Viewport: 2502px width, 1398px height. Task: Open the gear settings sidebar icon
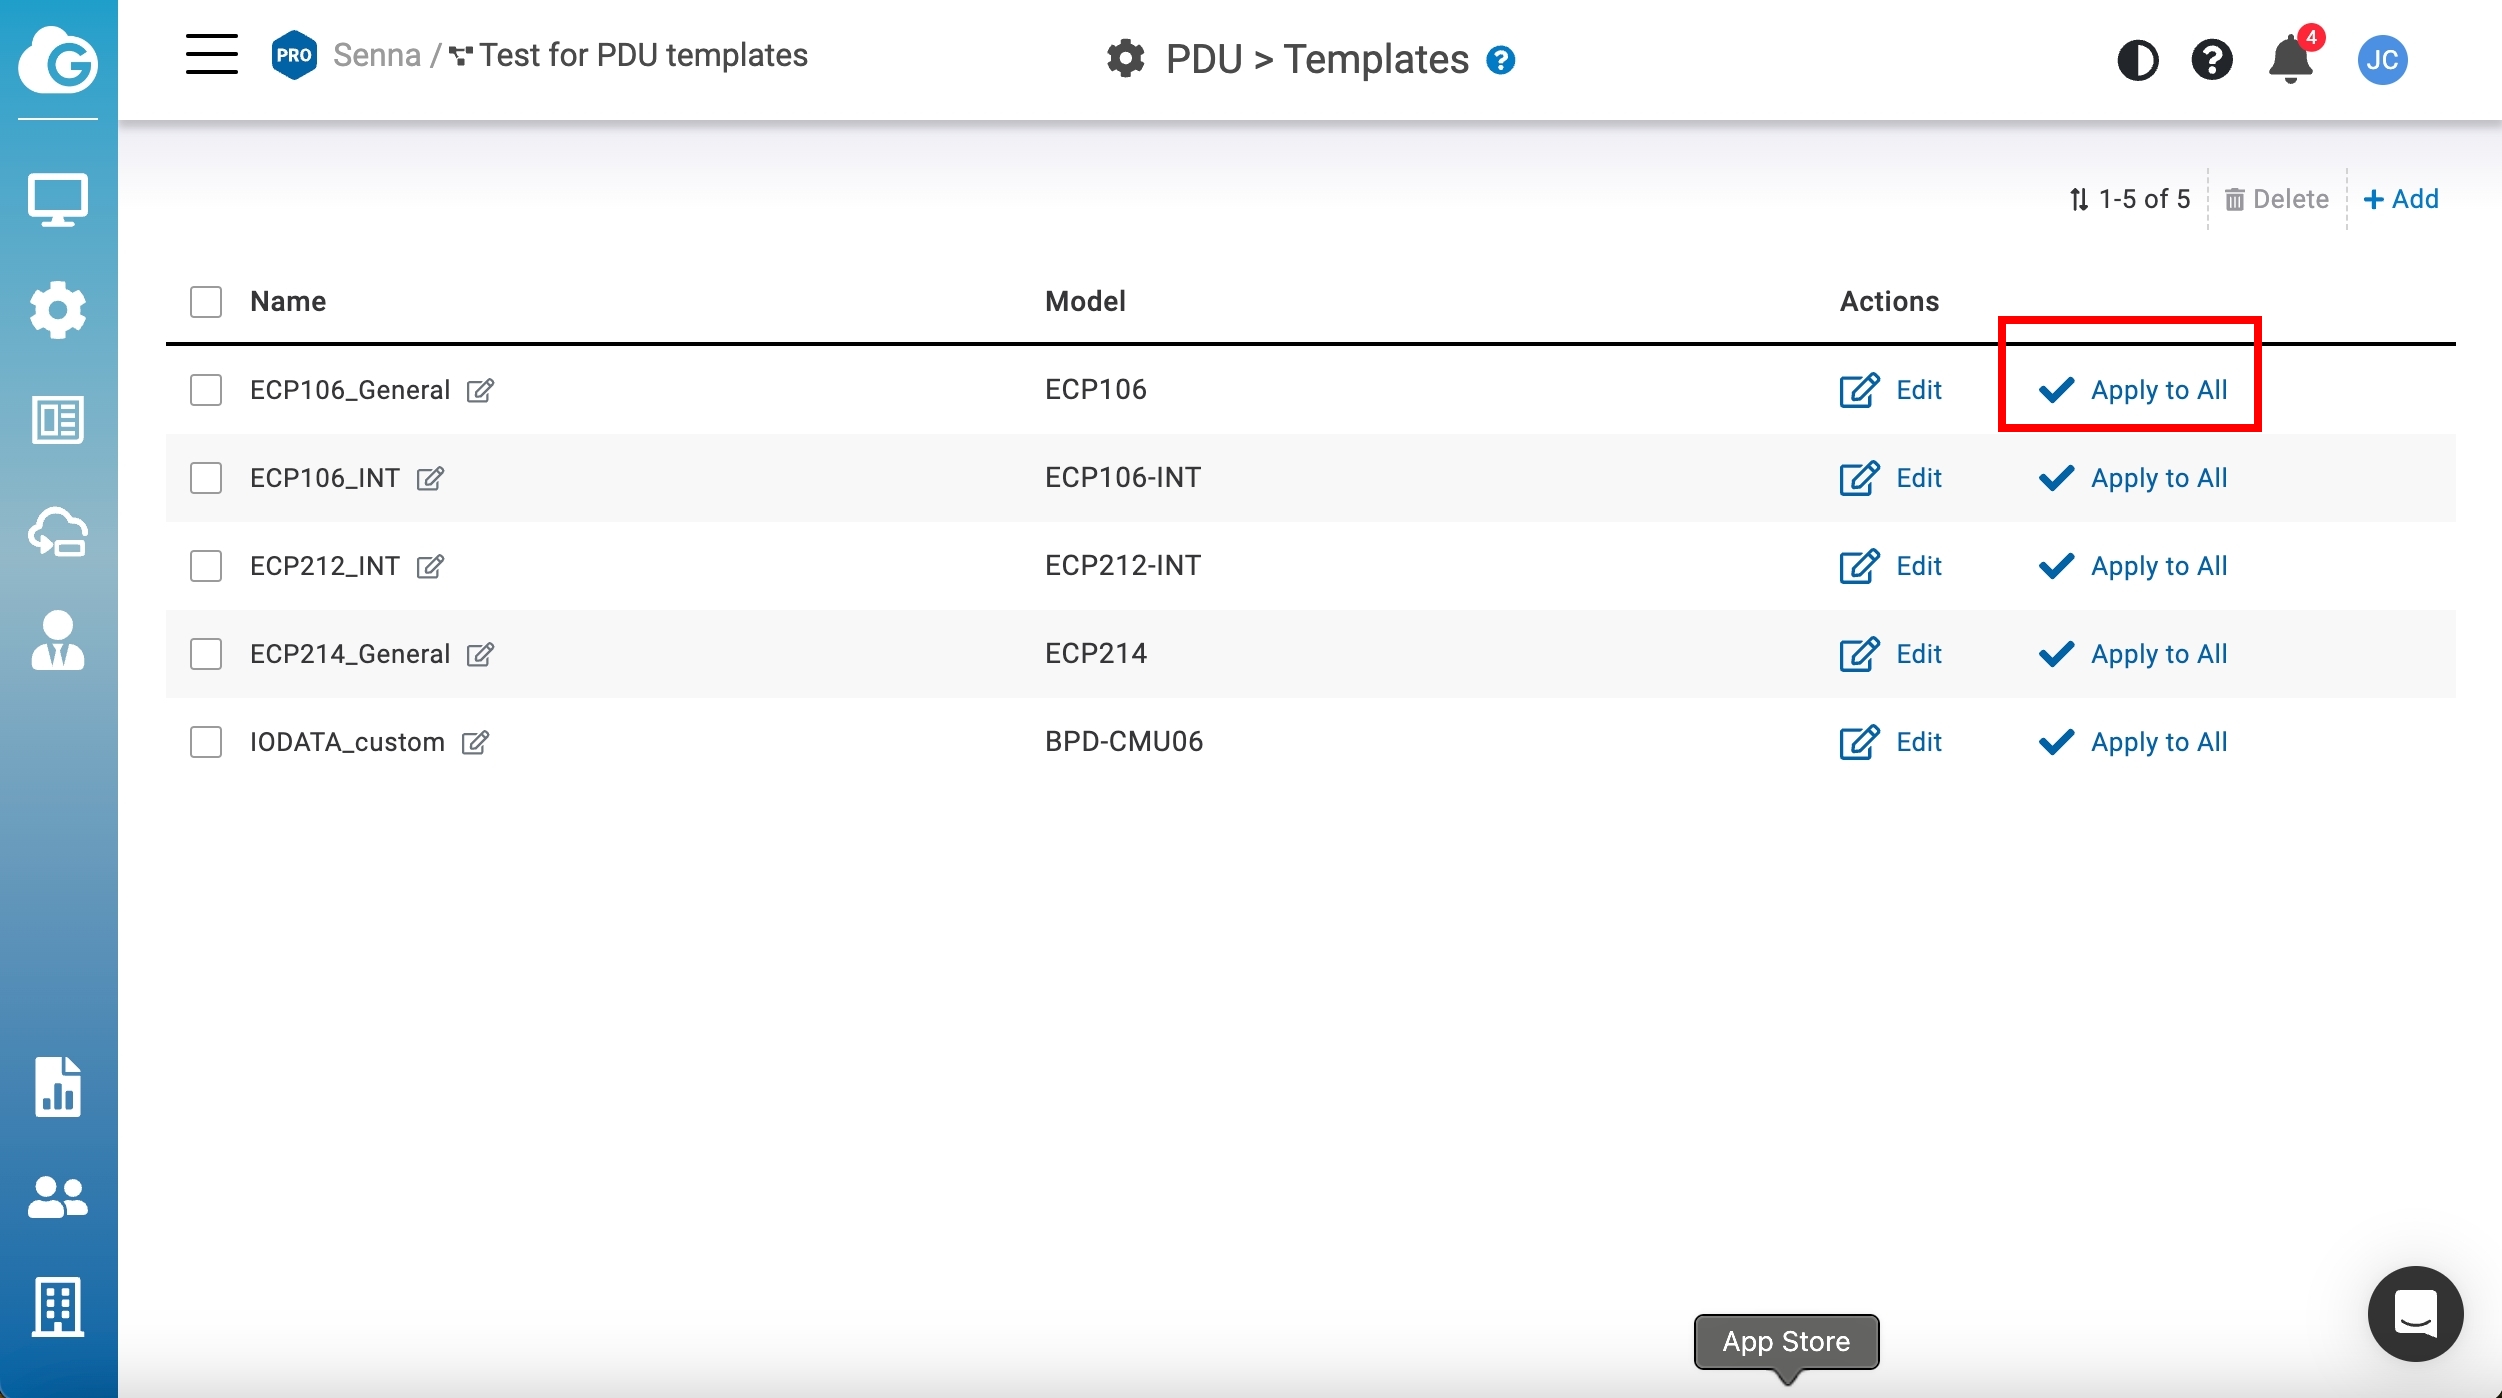click(x=58, y=310)
